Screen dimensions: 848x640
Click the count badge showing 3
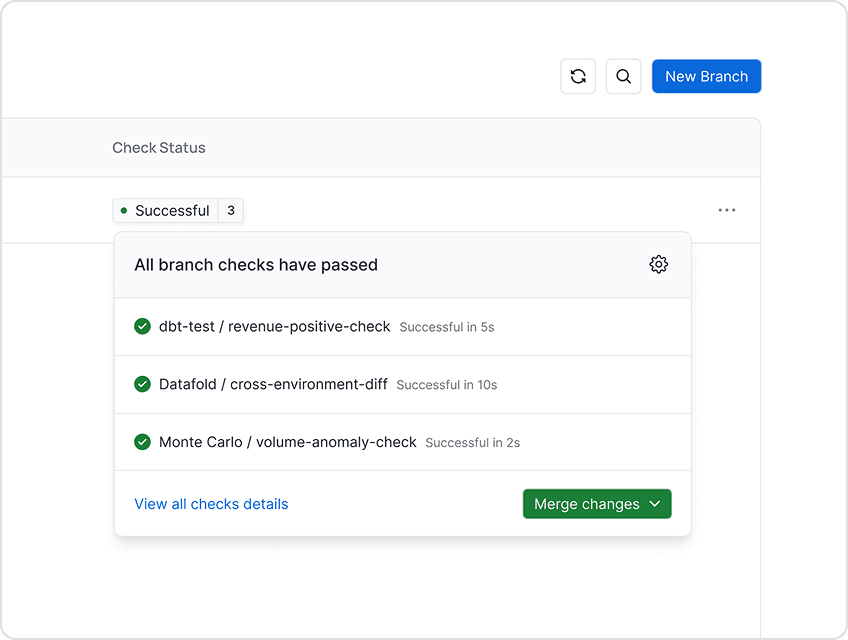230,210
